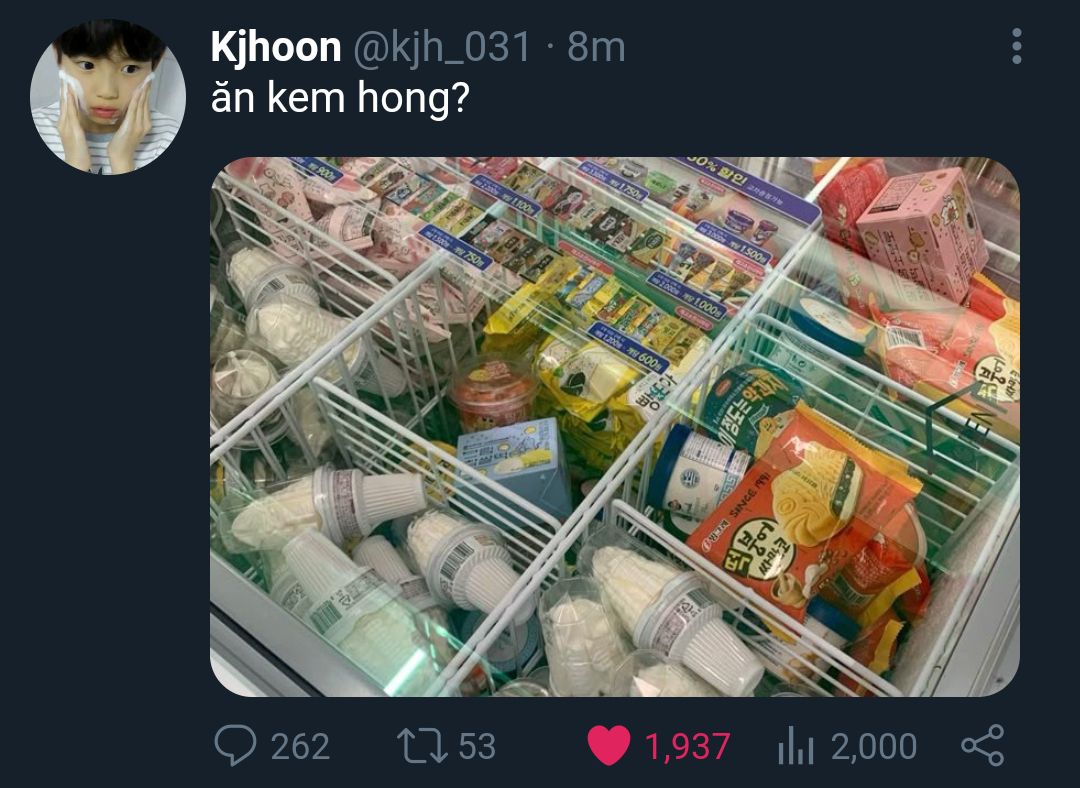Click the 2,000 views count
Screen dimensions: 1080x788
(x=873, y=747)
